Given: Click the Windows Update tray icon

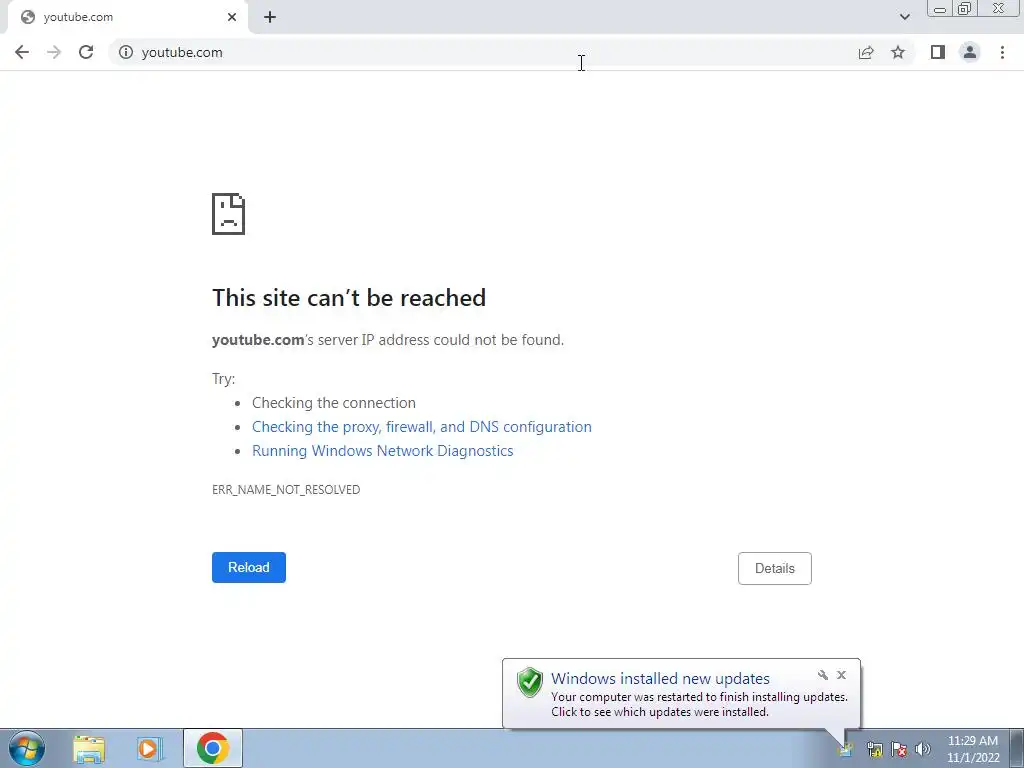Looking at the screenshot, I should tap(846, 750).
